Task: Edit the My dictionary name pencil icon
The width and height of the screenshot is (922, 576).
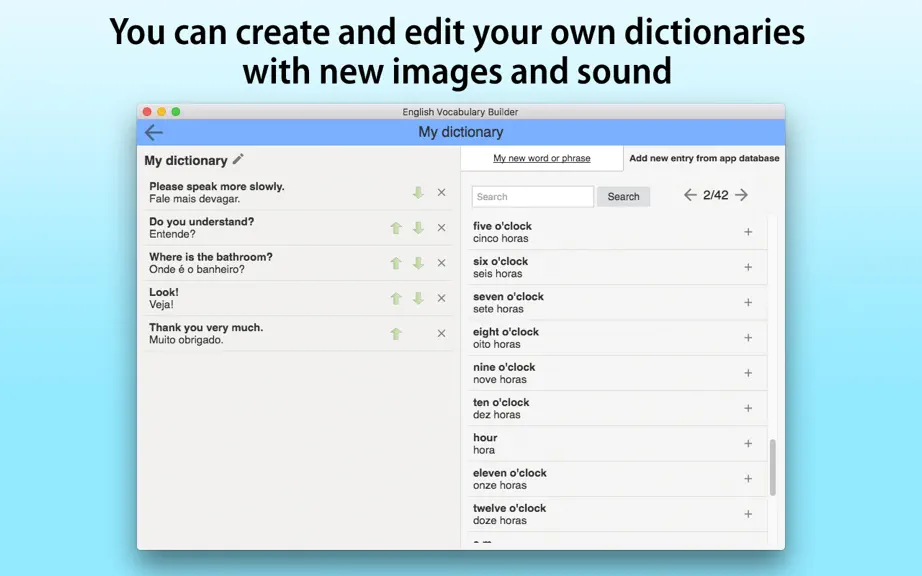Action: coord(238,159)
